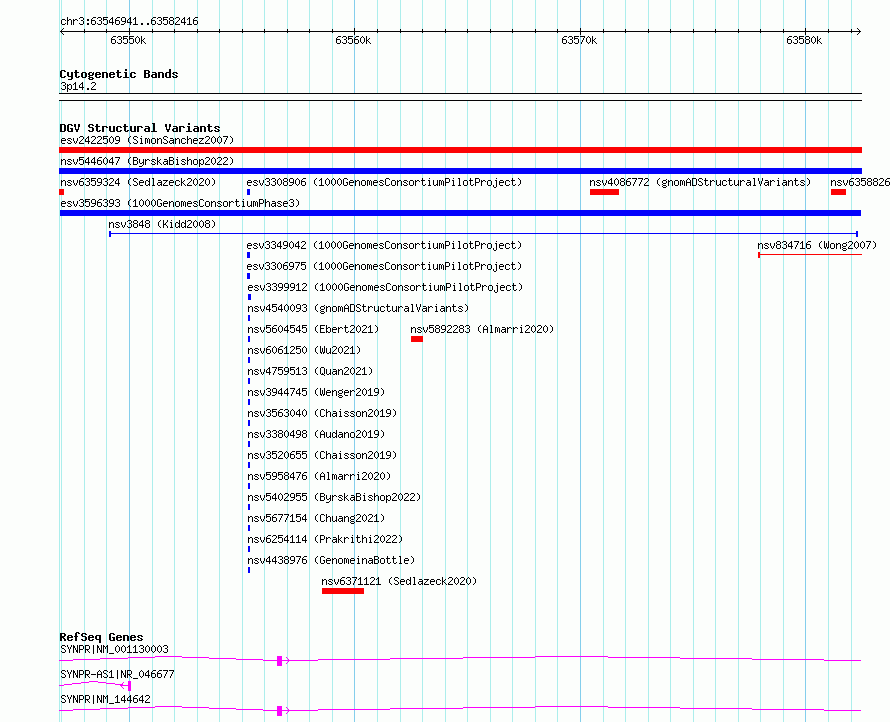Click the RefSeq Genes track title

point(101,637)
